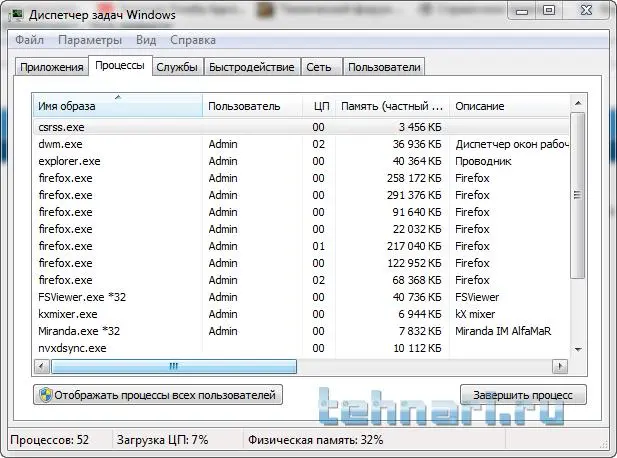Image resolution: width=617 pixels, height=458 pixels.
Task: Click vertical scrollbar down arrow
Action: [x=578, y=349]
